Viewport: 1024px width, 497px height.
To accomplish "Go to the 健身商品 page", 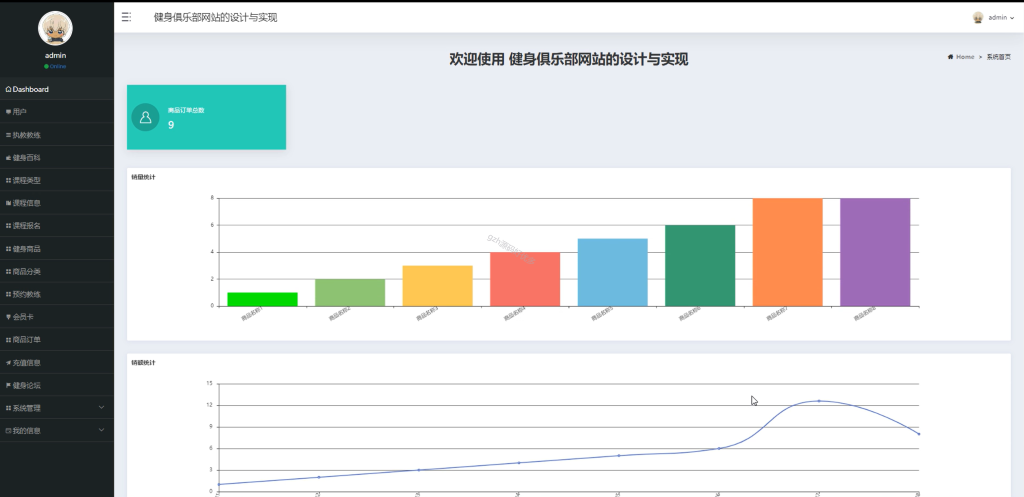I will pyautogui.click(x=57, y=249).
